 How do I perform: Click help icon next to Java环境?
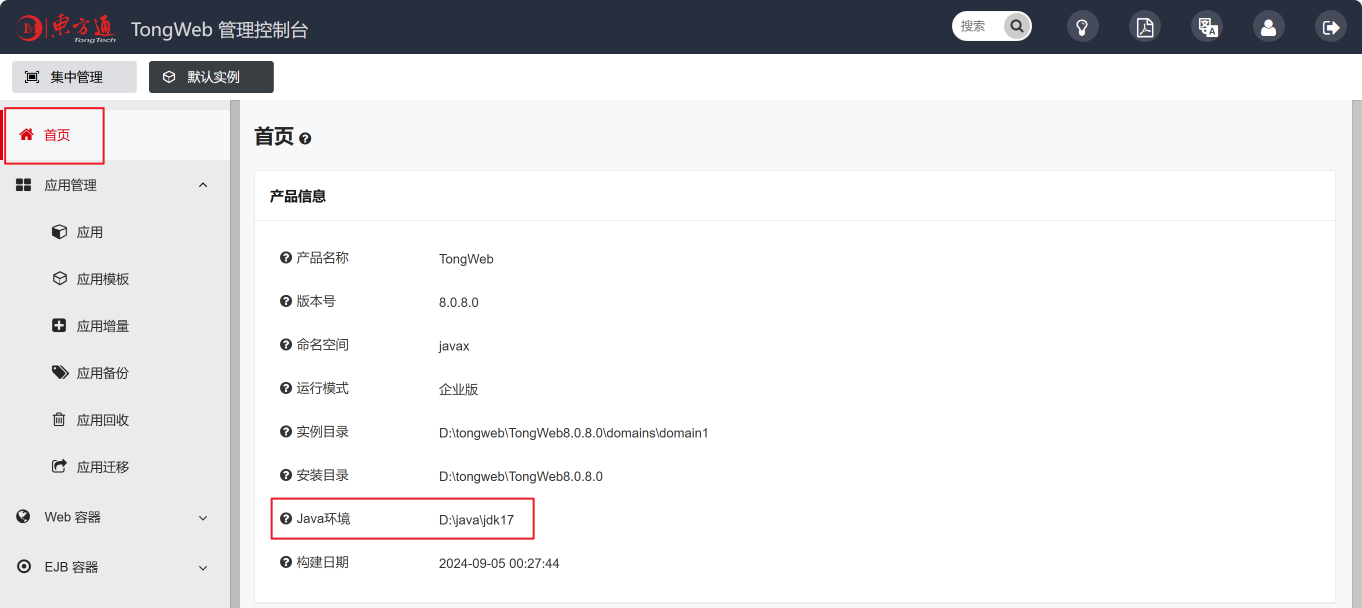(x=286, y=519)
